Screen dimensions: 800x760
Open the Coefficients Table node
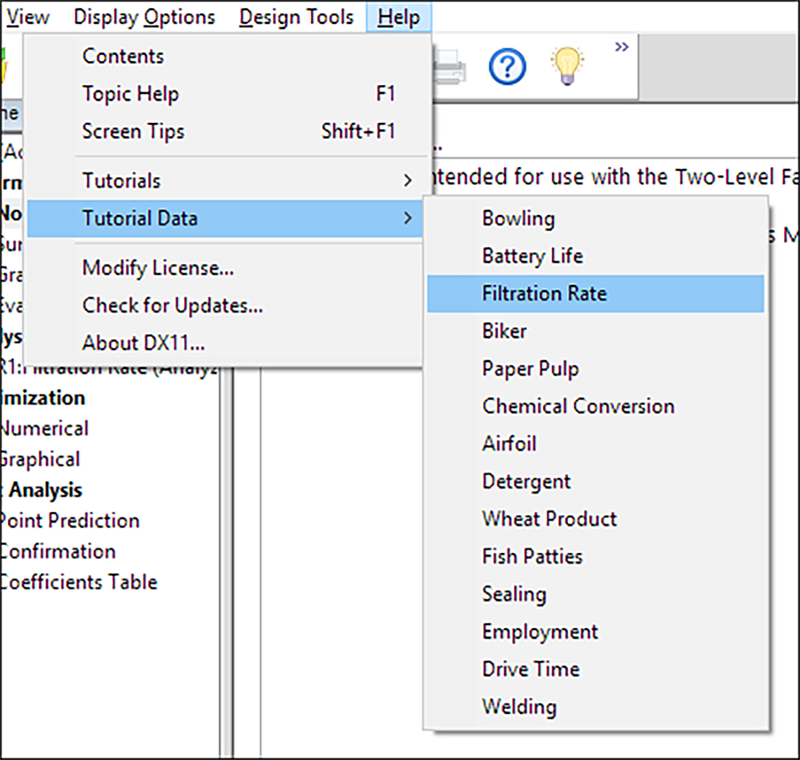click(78, 582)
